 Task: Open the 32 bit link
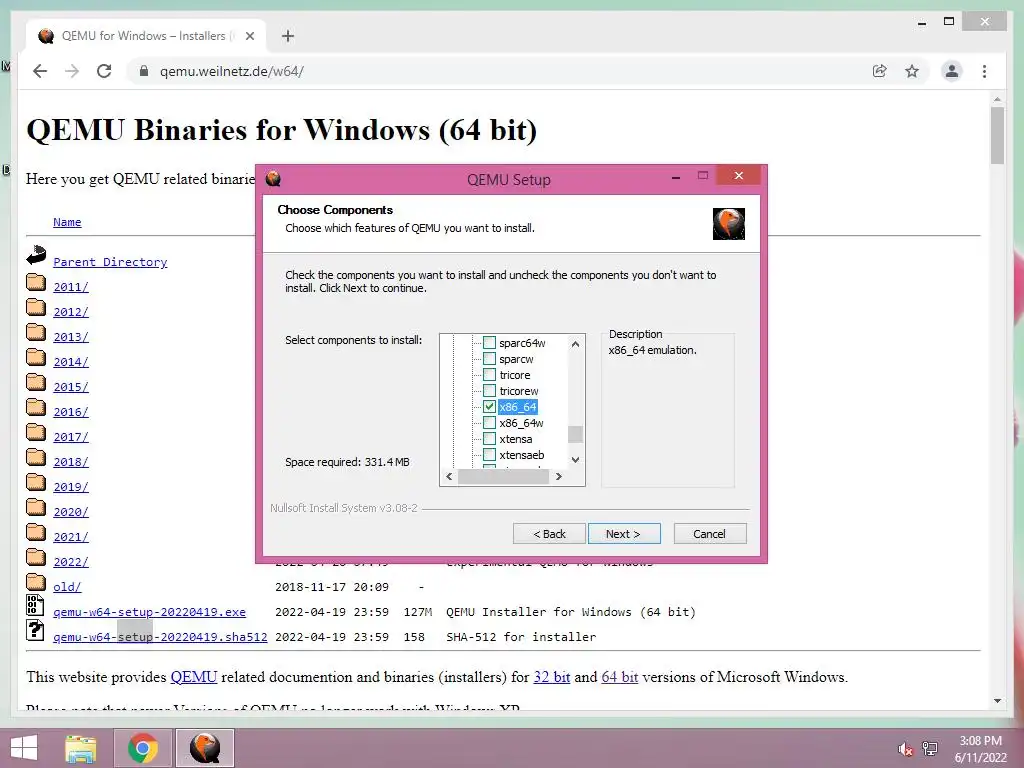(552, 677)
